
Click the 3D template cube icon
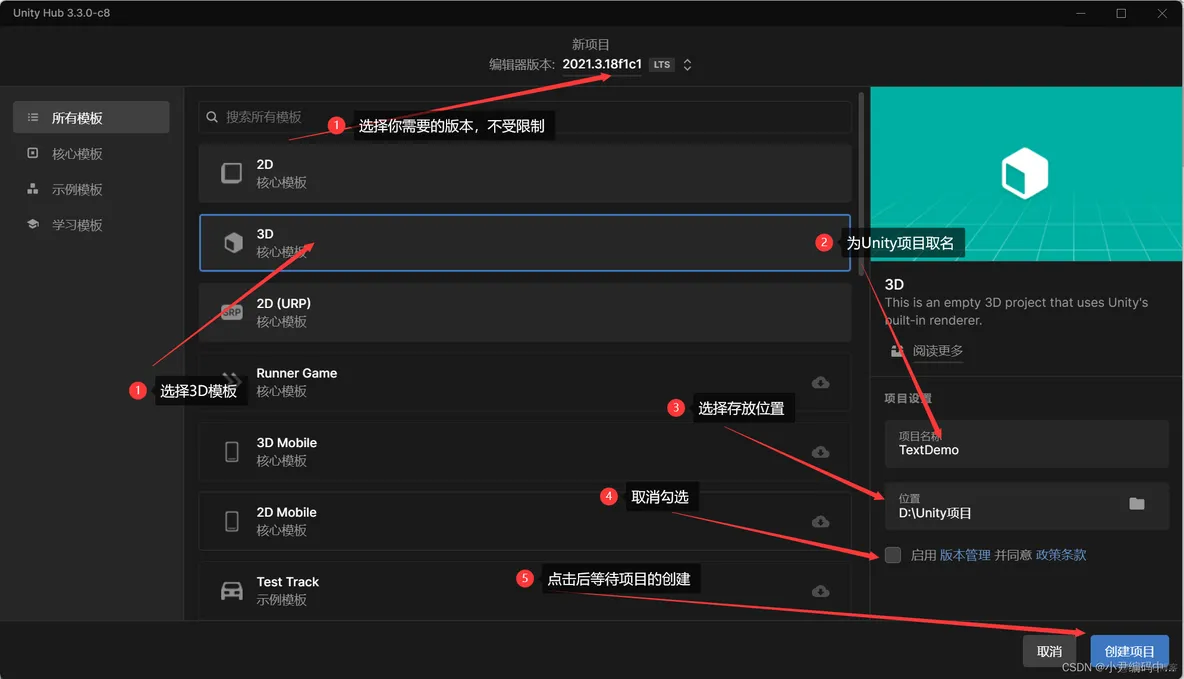coord(233,242)
